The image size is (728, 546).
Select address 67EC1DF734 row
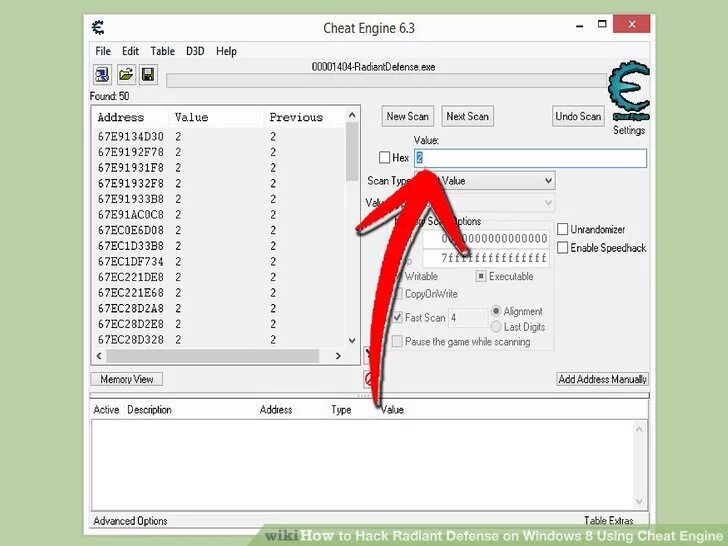(x=220, y=262)
